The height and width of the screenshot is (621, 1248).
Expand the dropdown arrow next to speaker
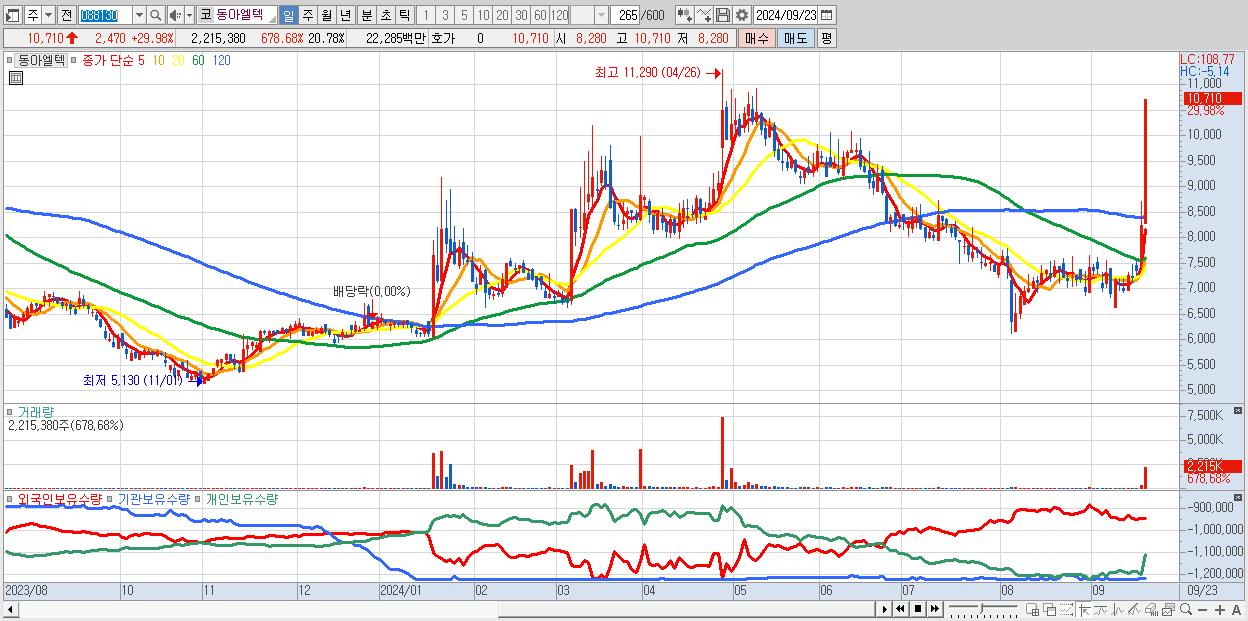tap(189, 15)
